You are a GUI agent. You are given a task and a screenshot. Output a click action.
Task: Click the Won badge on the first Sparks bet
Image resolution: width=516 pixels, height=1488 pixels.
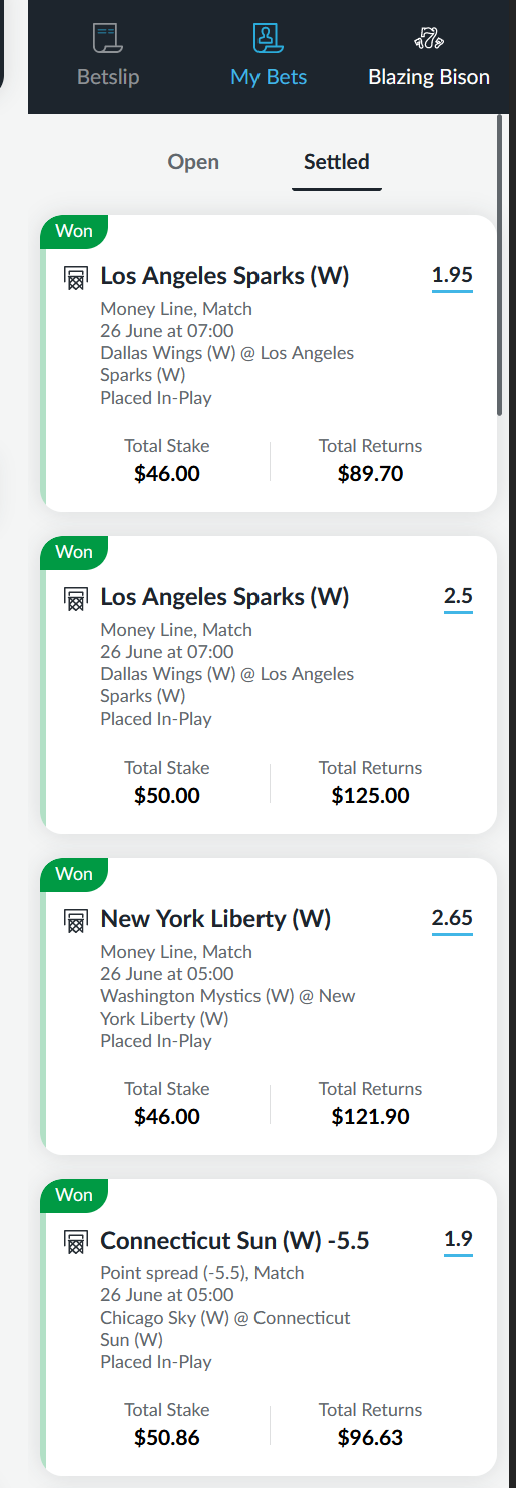click(x=73, y=231)
